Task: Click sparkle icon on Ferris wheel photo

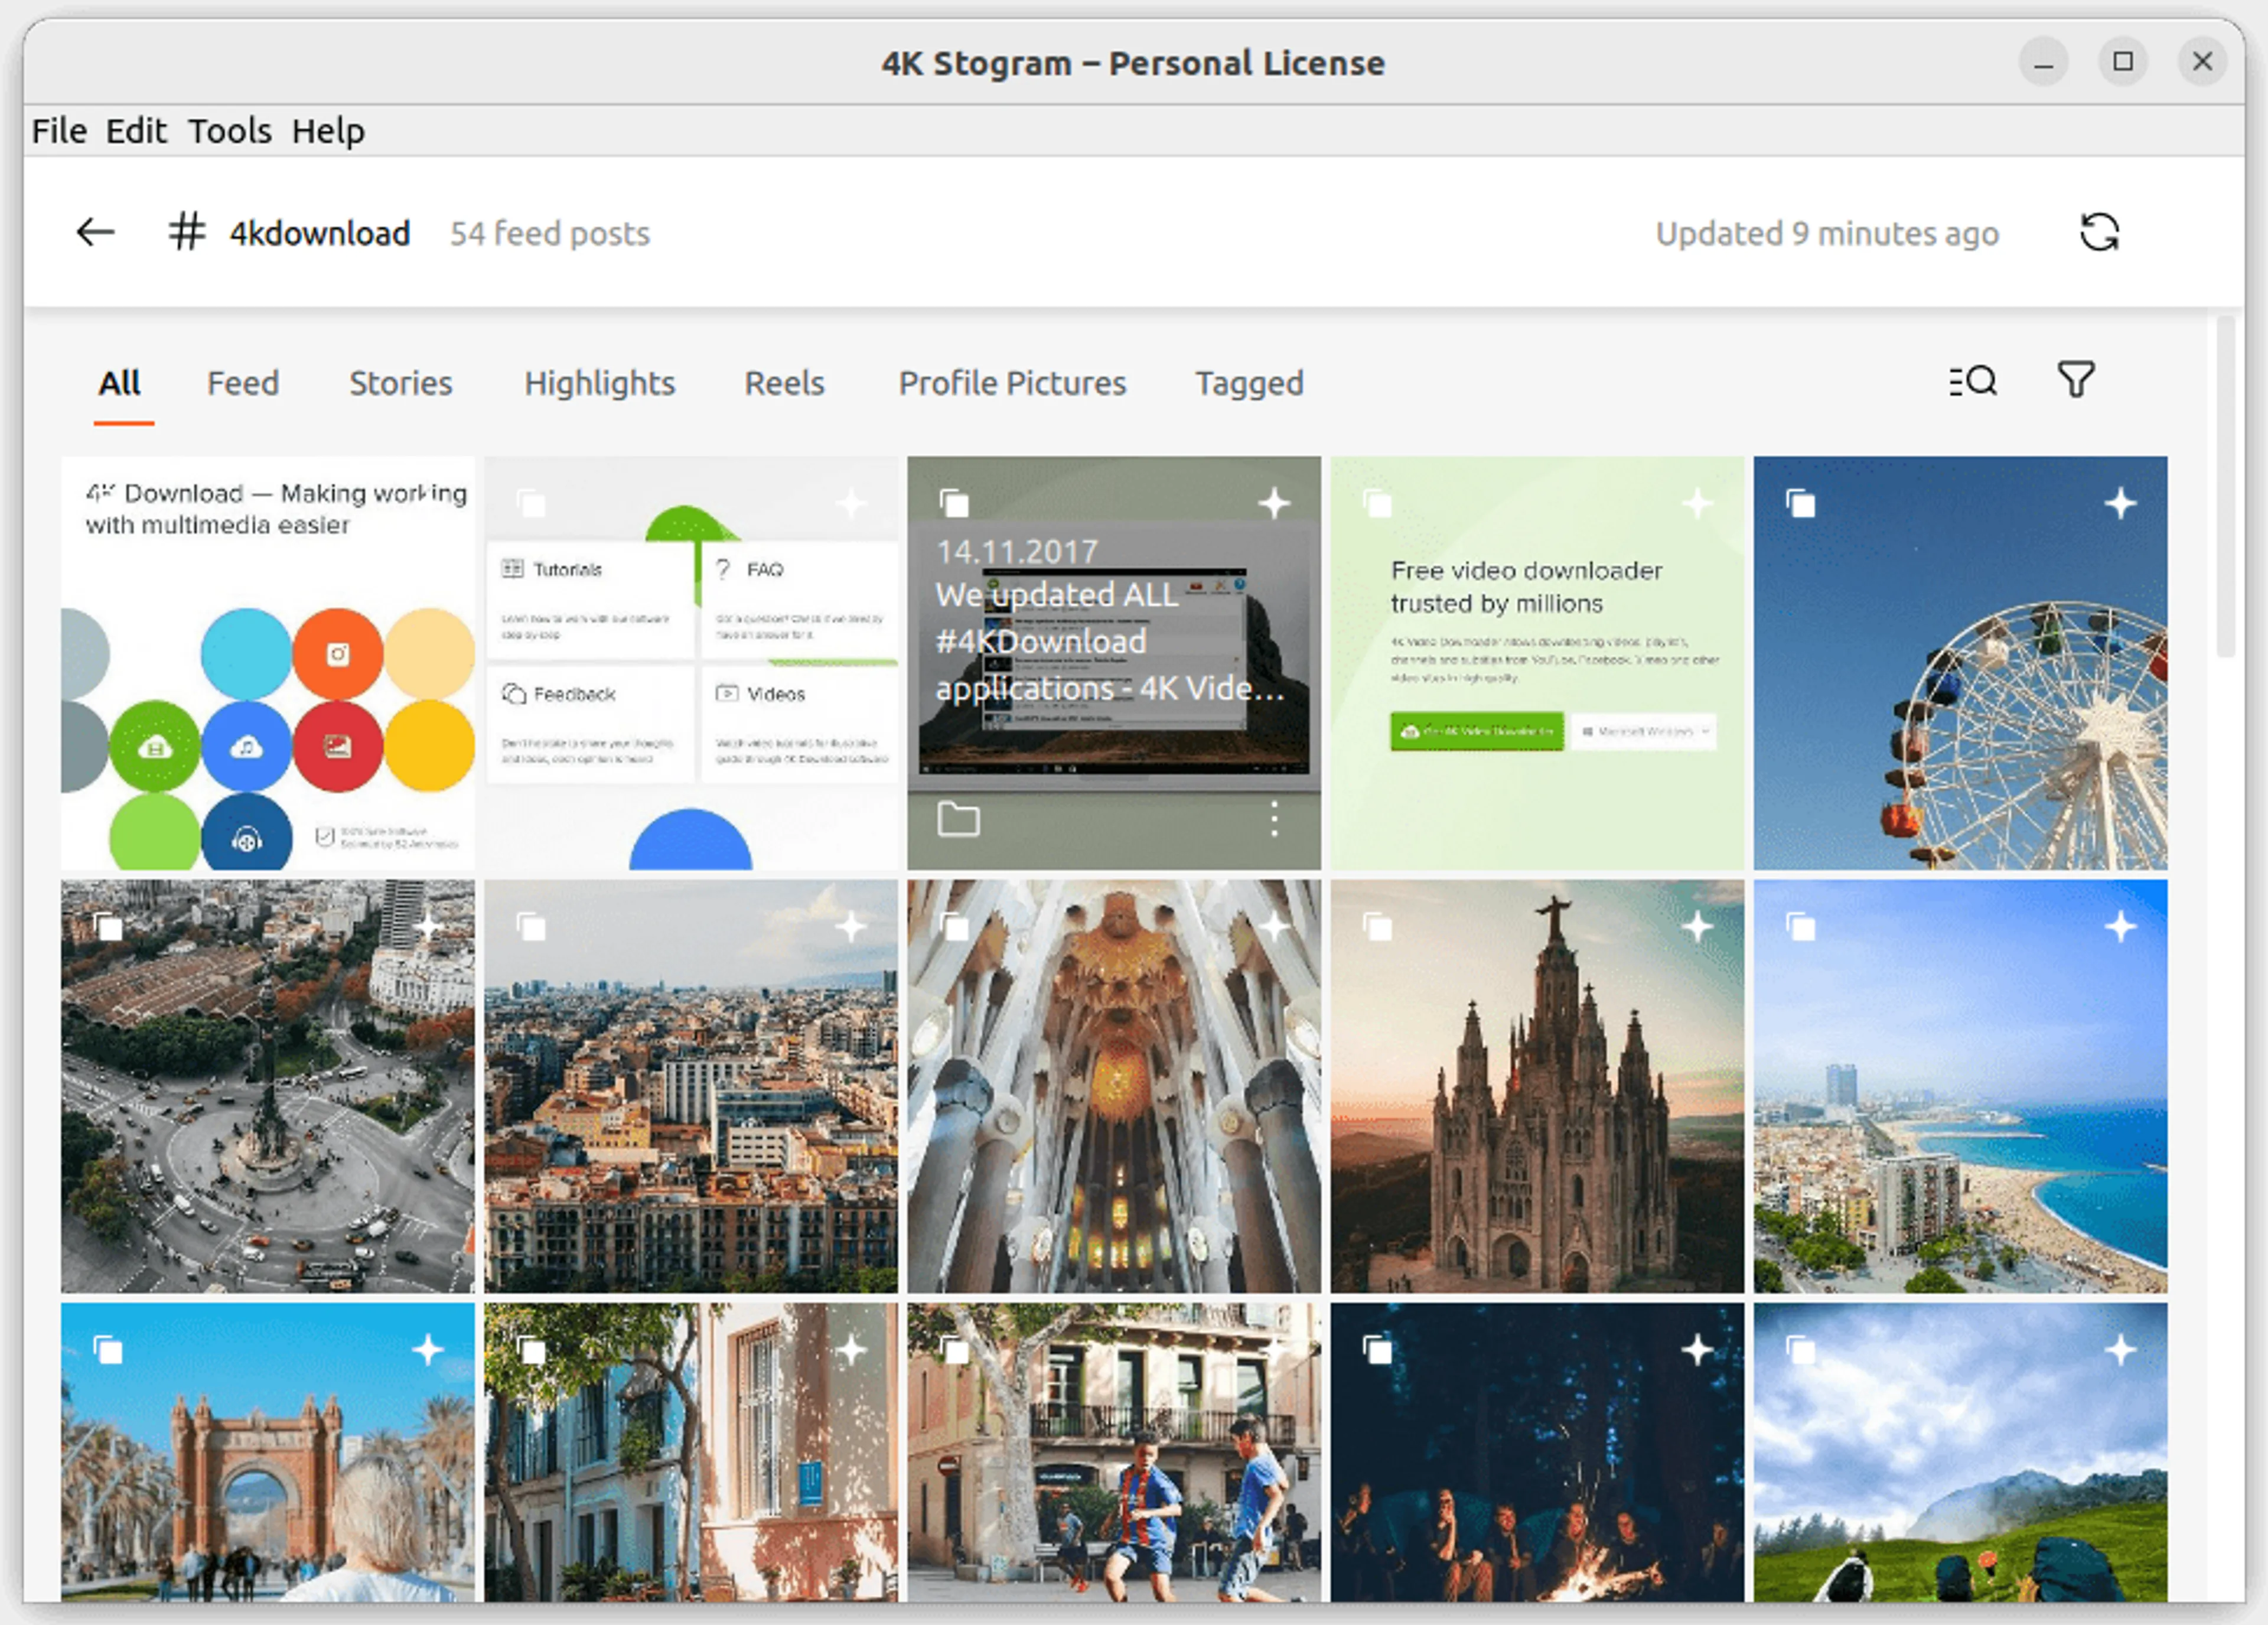Action: [x=2120, y=503]
